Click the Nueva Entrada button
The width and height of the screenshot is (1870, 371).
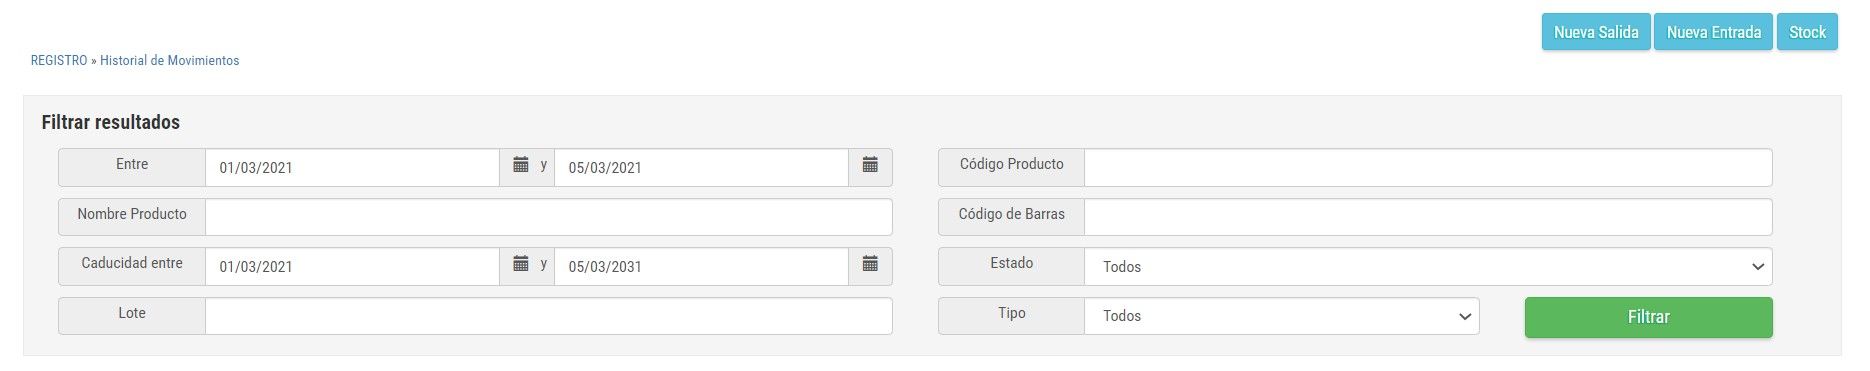click(x=1713, y=32)
